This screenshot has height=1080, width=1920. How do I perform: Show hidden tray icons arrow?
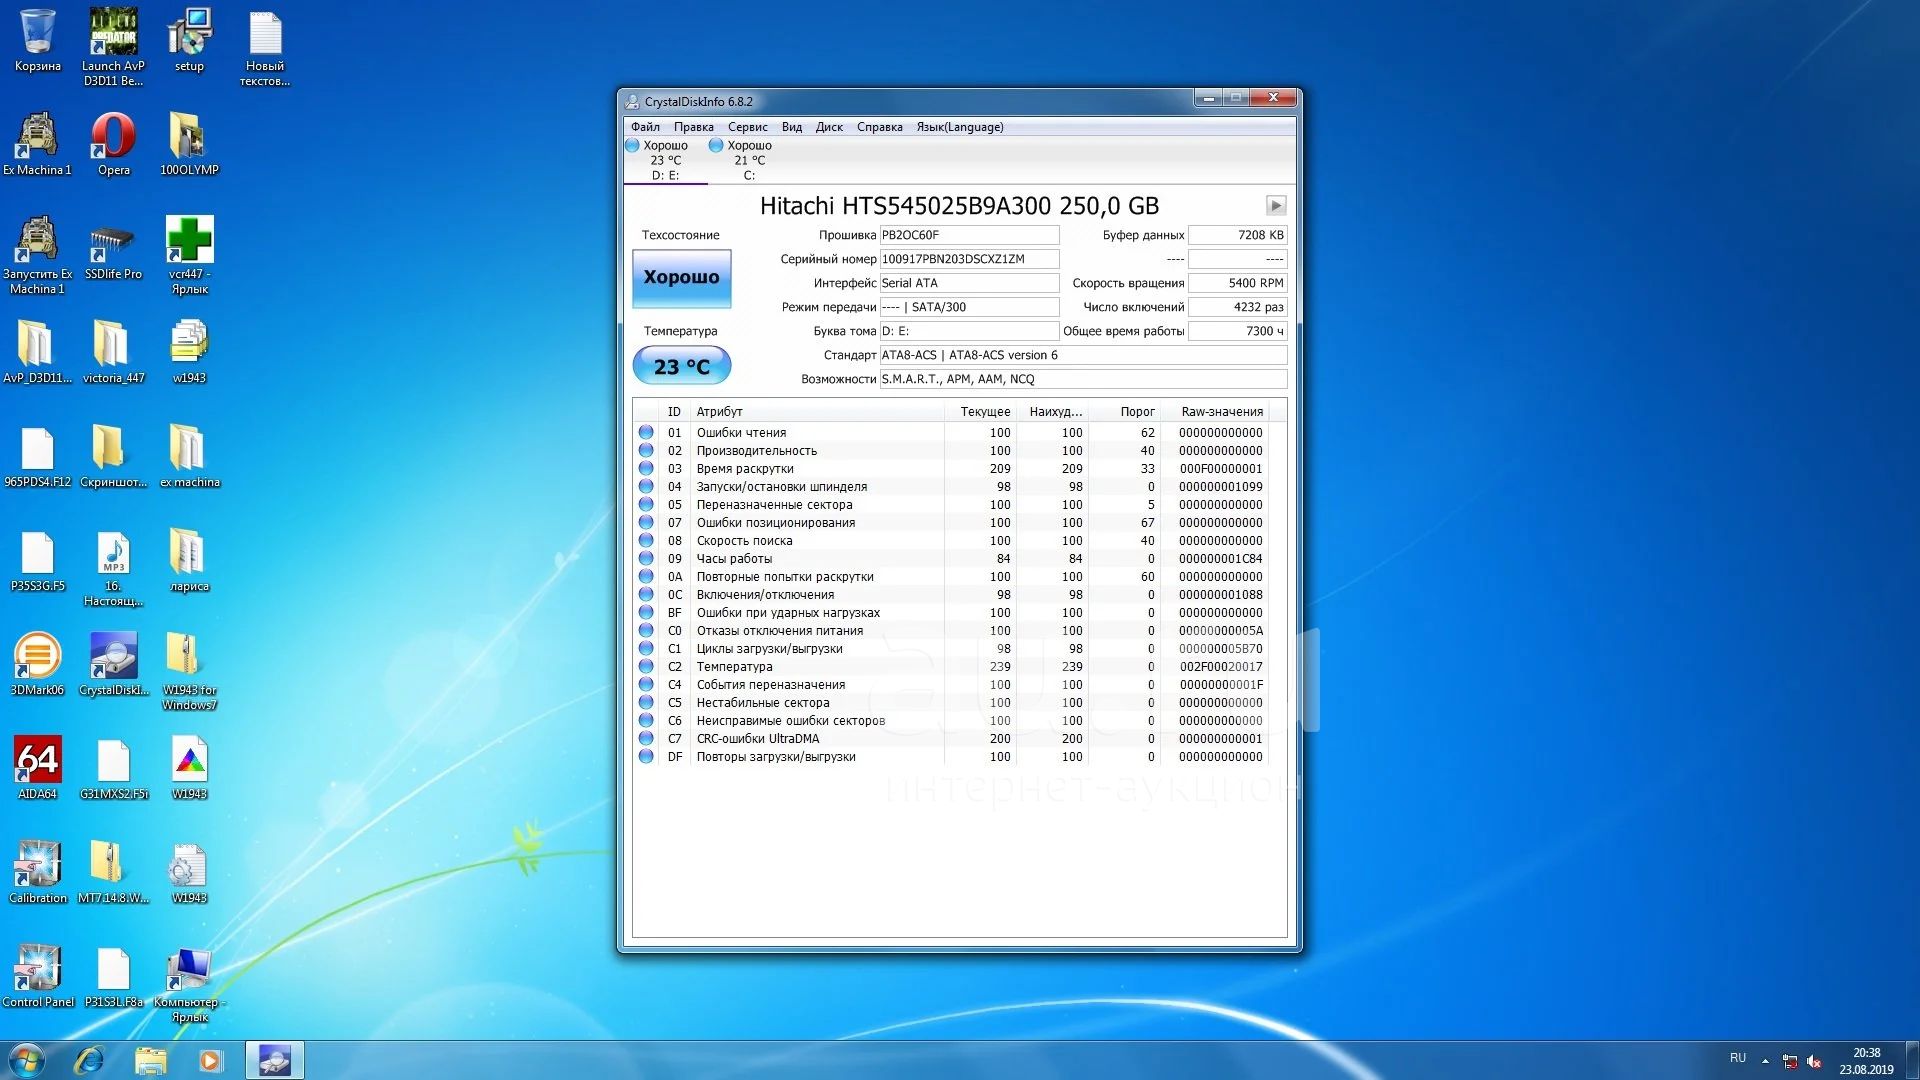[1765, 1061]
